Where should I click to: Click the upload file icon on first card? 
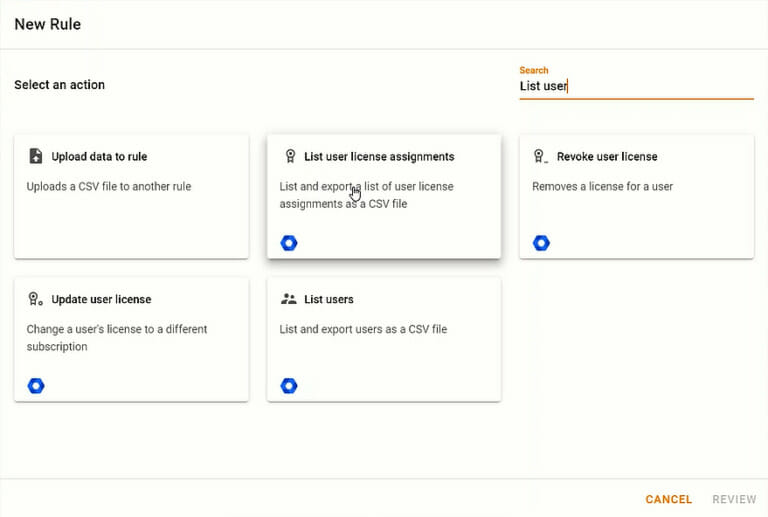(36, 156)
